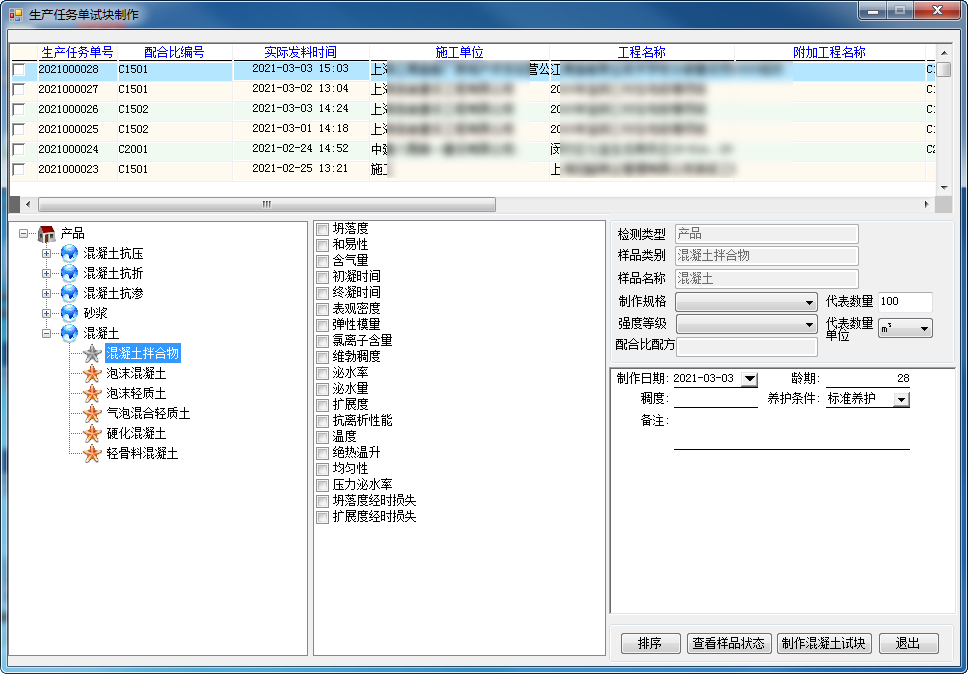Check the row checkbox for task 2021000027

coord(19,89)
